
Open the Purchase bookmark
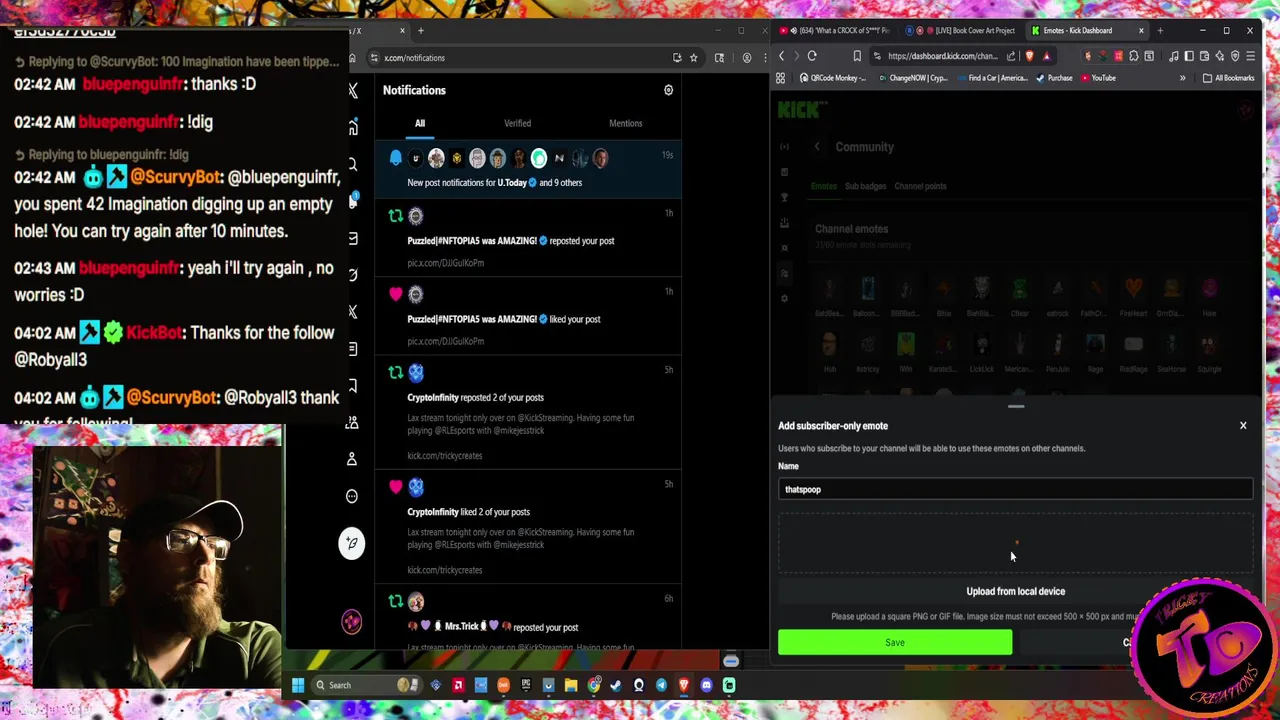click(1054, 78)
